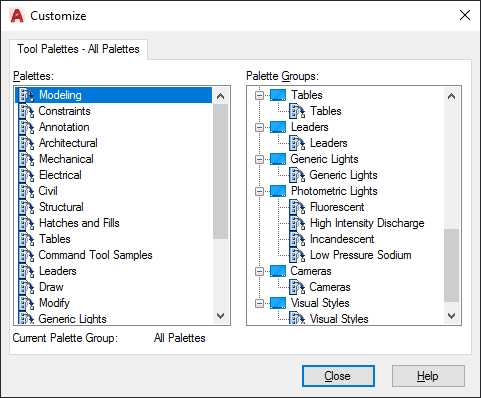The height and width of the screenshot is (398, 481).
Task: Click down arrow of Palette Groups scrollbar
Action: click(451, 316)
